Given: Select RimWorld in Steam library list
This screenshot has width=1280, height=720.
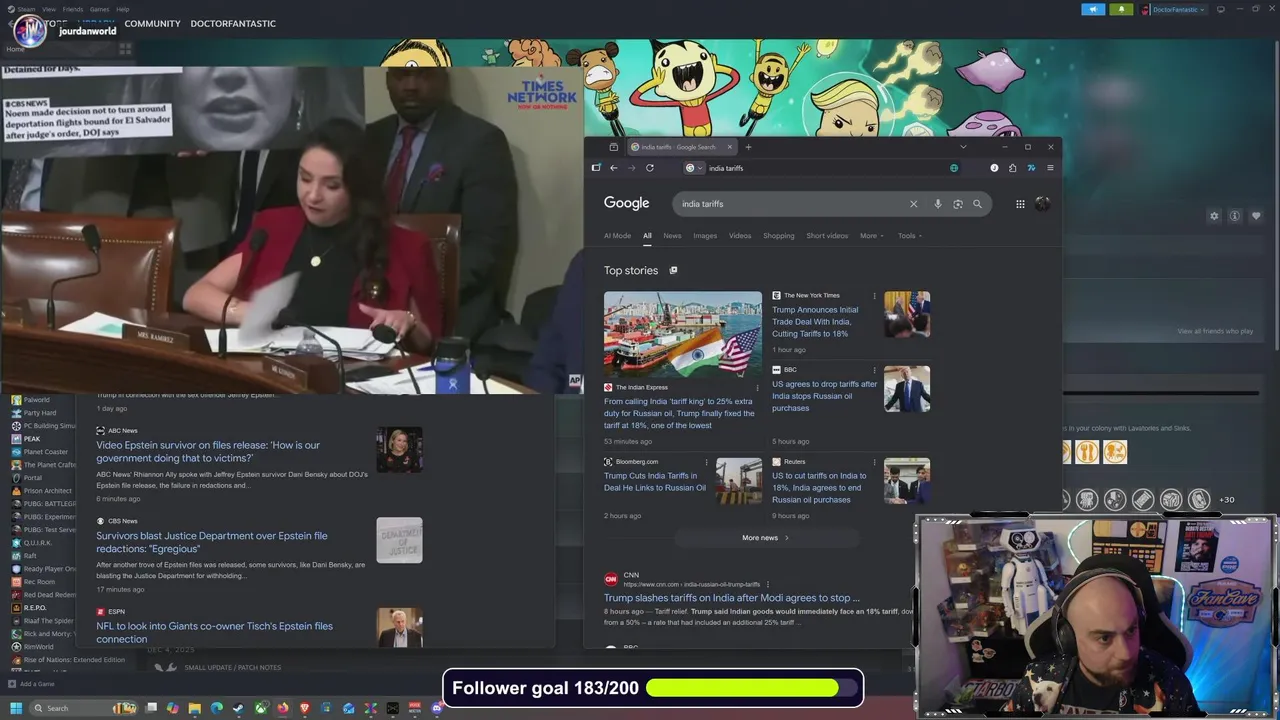Looking at the screenshot, I should click(38, 647).
